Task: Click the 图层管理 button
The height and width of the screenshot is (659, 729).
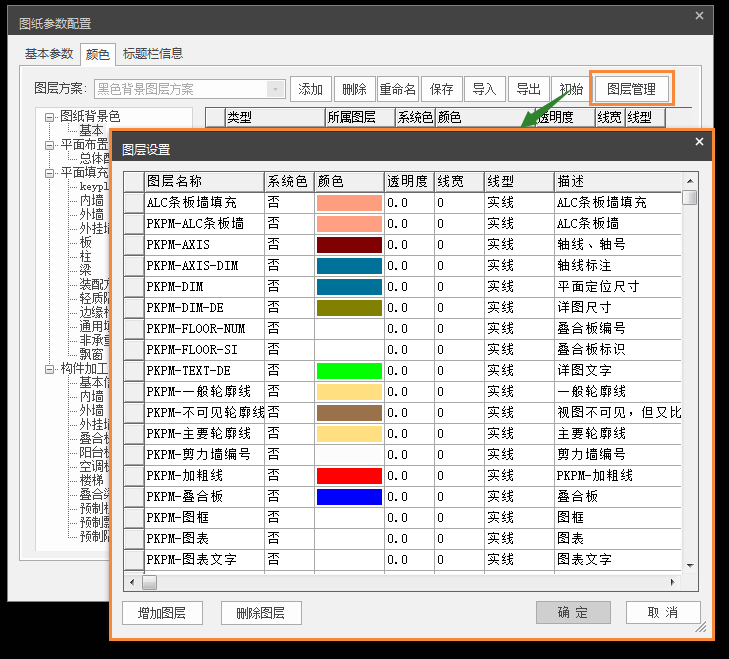Action: 631,89
